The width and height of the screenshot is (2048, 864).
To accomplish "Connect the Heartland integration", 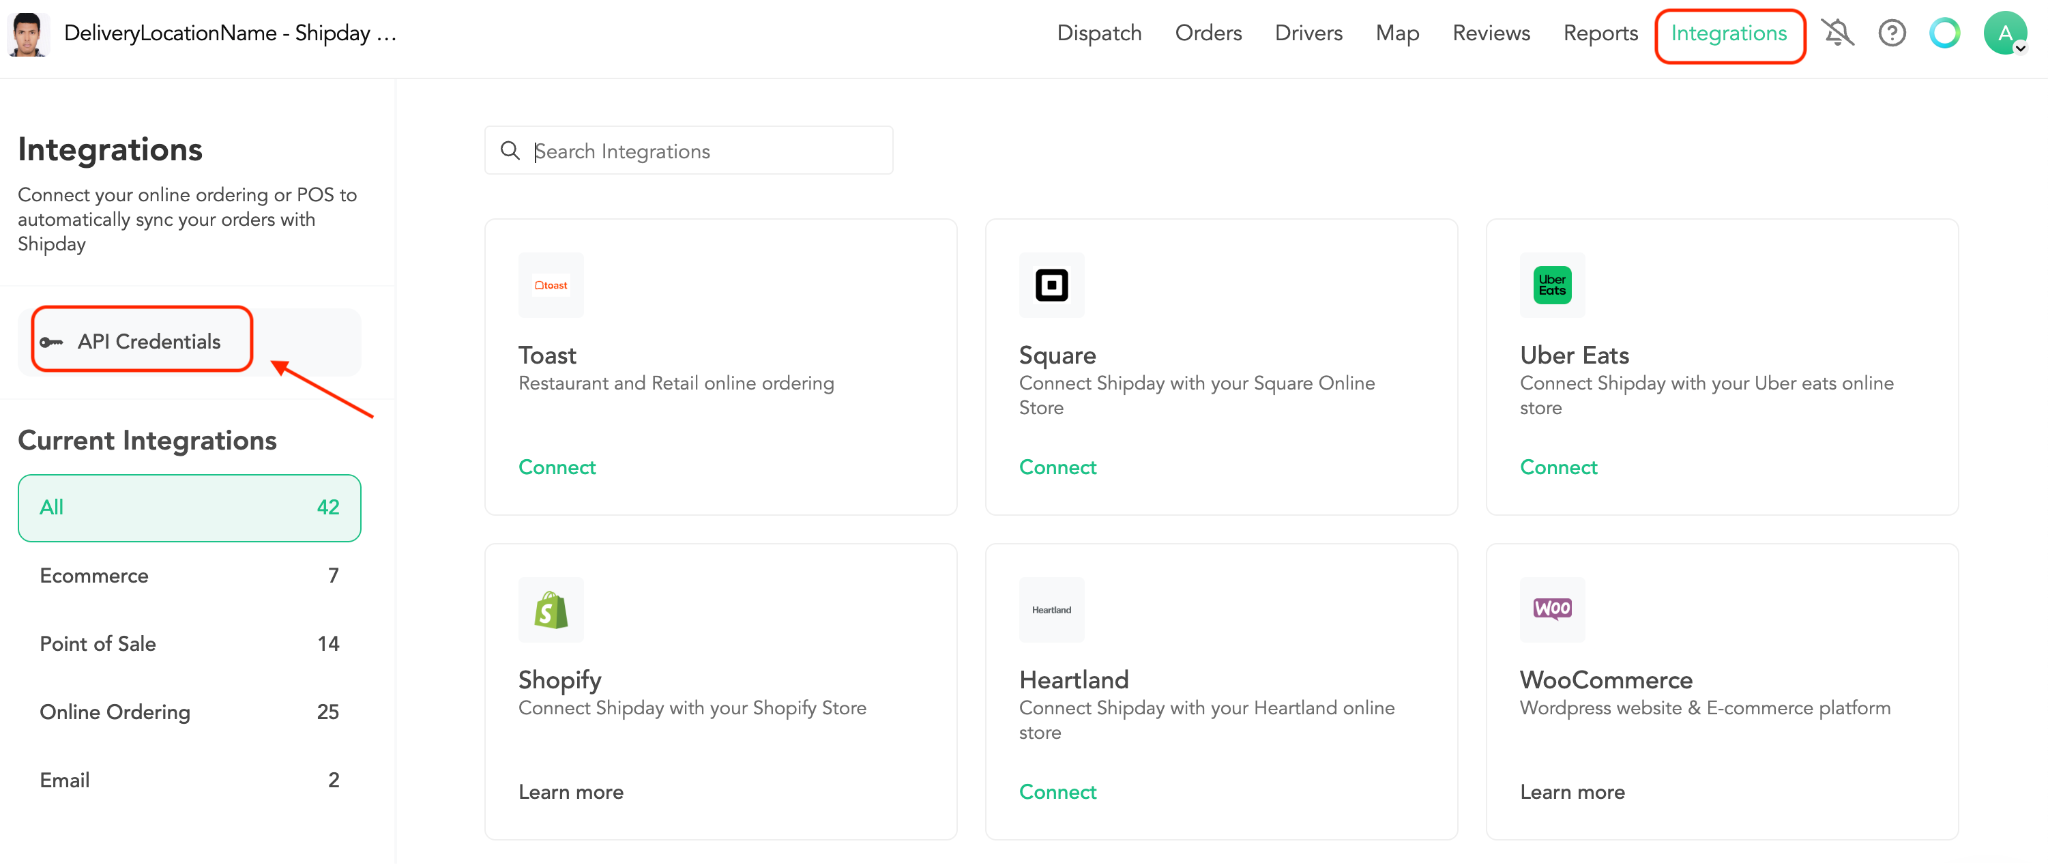I will [x=1058, y=792].
